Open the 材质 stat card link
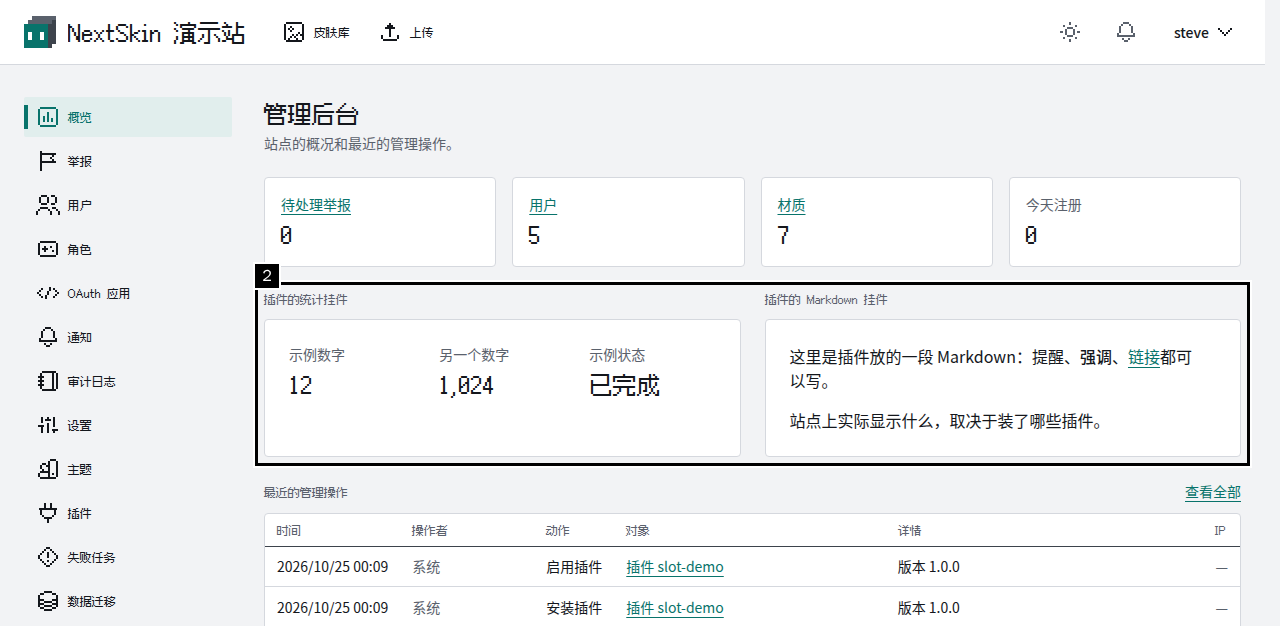 (x=792, y=205)
